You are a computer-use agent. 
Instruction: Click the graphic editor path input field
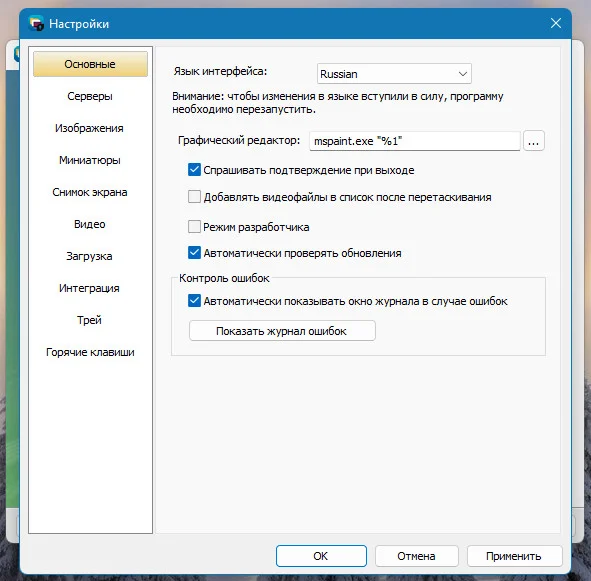(415, 141)
